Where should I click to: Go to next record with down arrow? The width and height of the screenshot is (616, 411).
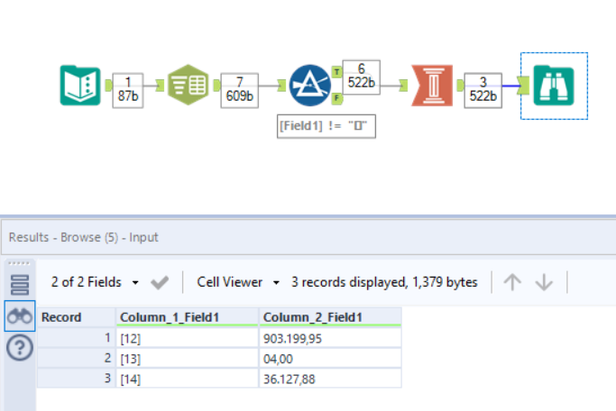pyautogui.click(x=544, y=283)
